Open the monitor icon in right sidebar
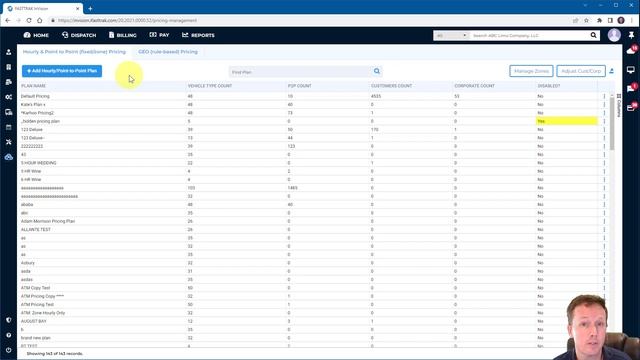This screenshot has height=360, width=640. pos(631,70)
